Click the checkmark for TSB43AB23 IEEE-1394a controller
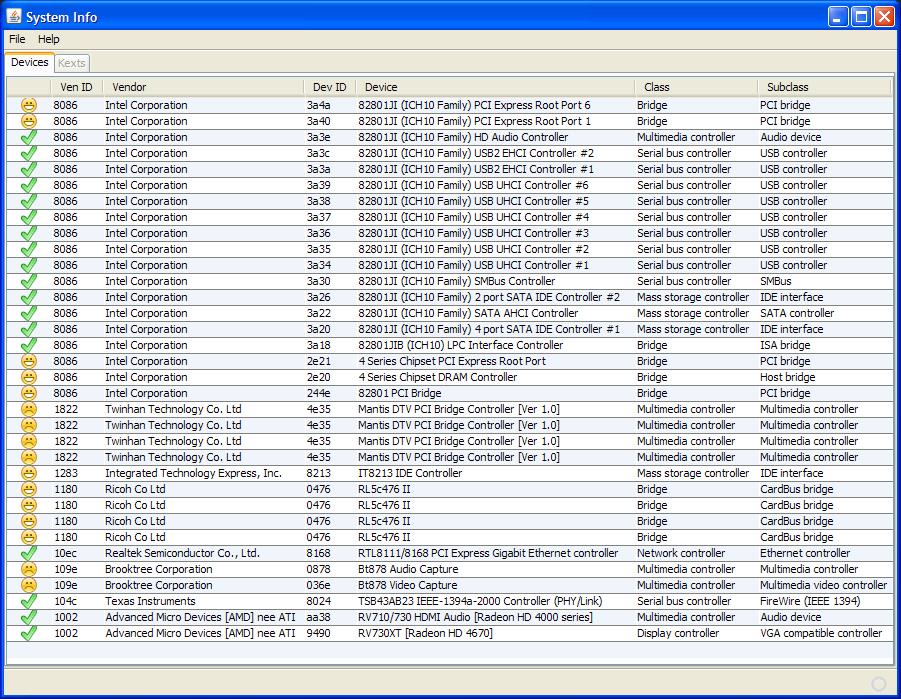The height and width of the screenshot is (699, 901). click(29, 601)
